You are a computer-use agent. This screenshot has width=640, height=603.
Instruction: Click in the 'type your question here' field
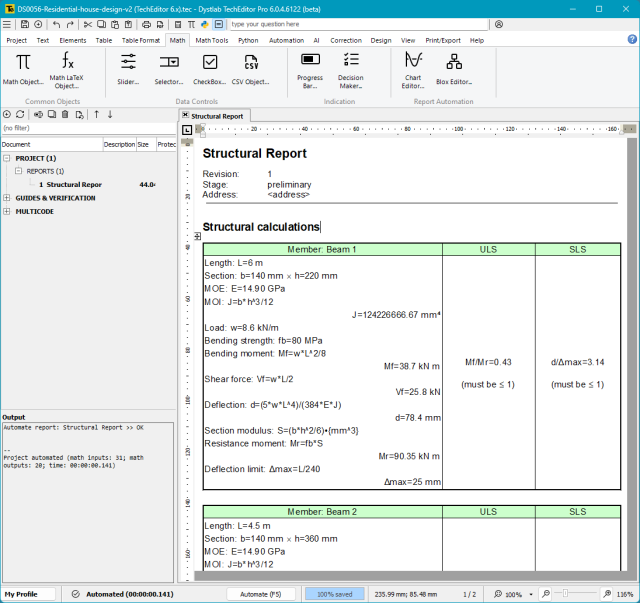[359, 24]
